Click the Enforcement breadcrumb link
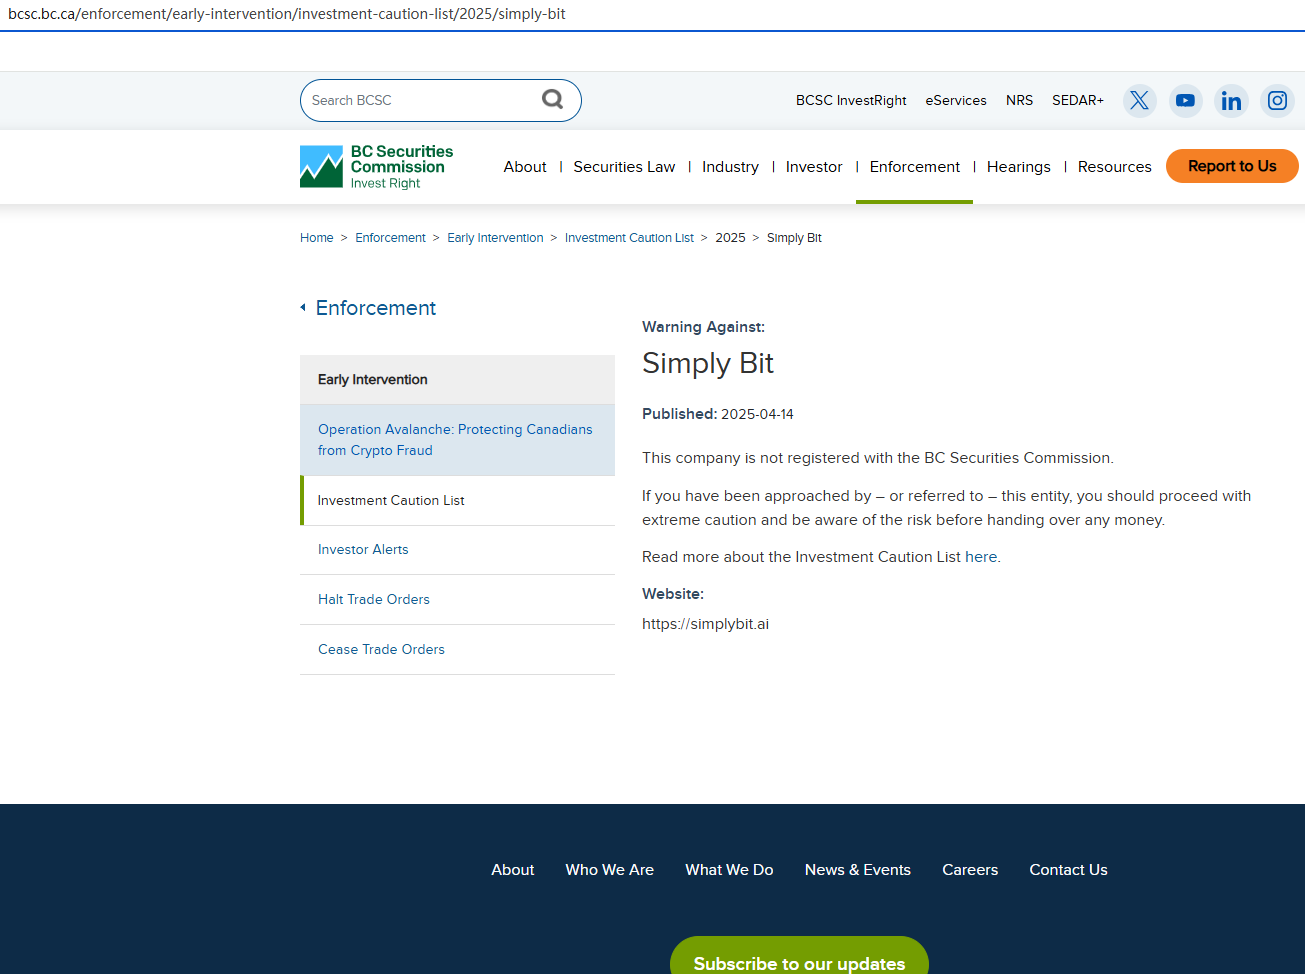This screenshot has width=1305, height=974. pos(390,238)
